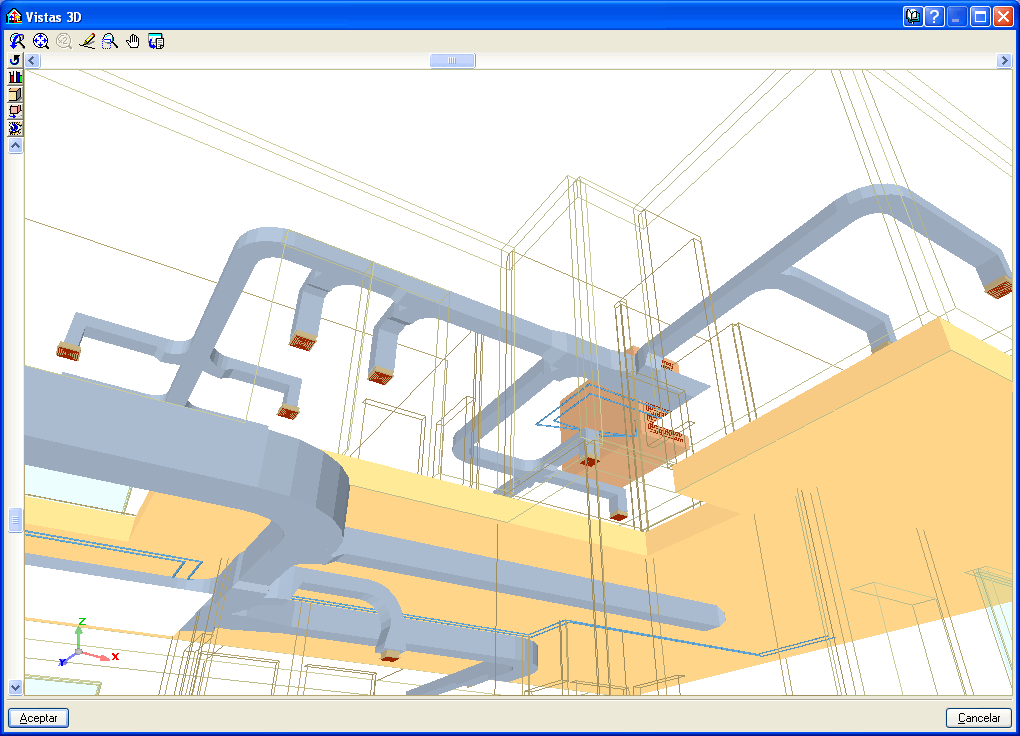Open the print view tool

point(156,41)
